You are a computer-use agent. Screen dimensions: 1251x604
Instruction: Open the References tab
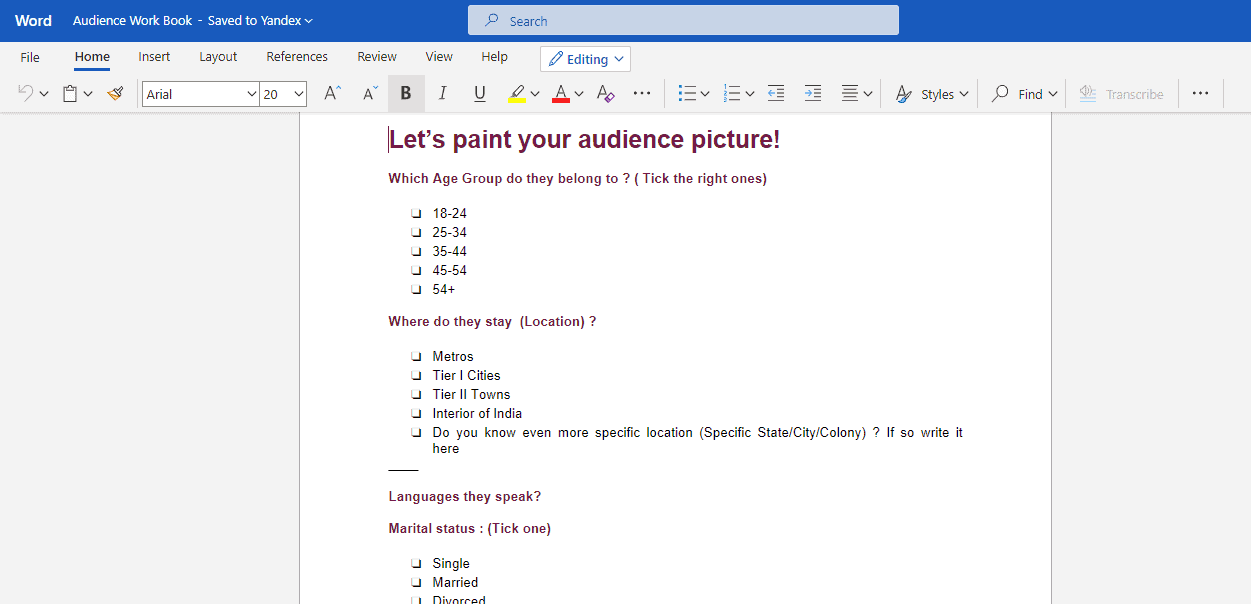pyautogui.click(x=297, y=57)
